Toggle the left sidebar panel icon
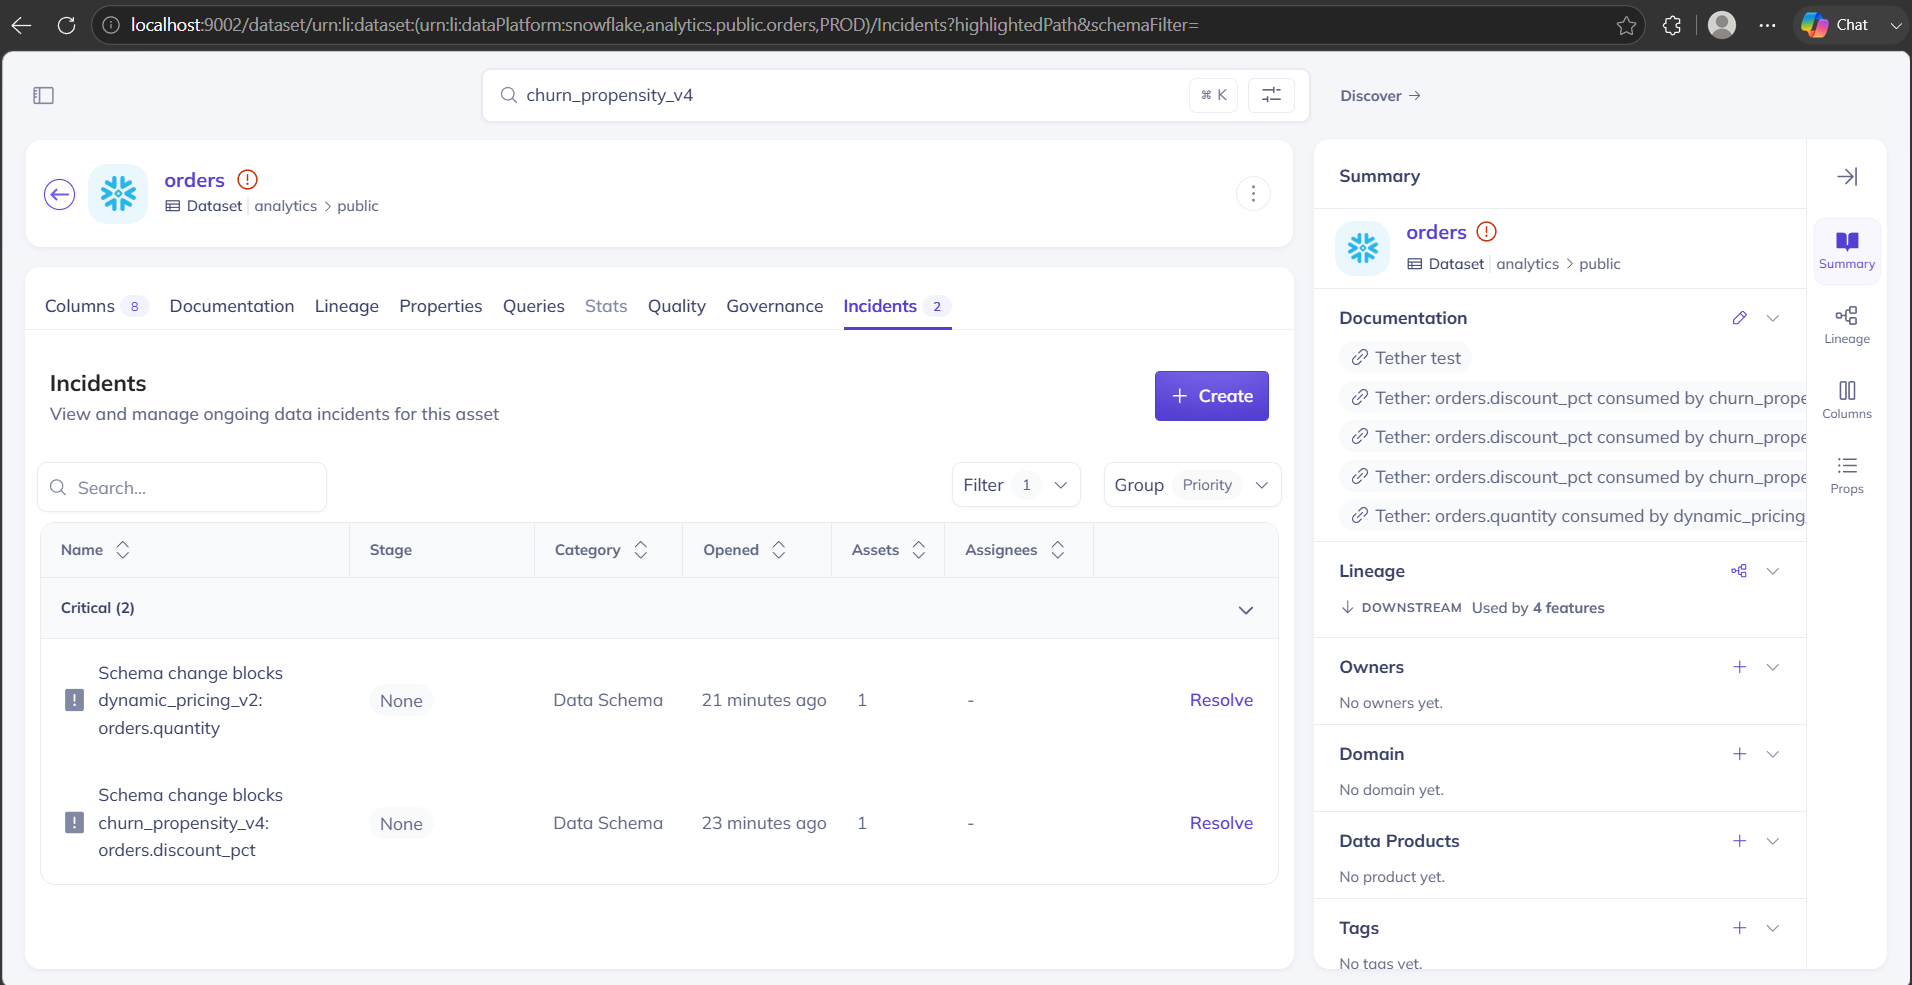 (x=43, y=96)
